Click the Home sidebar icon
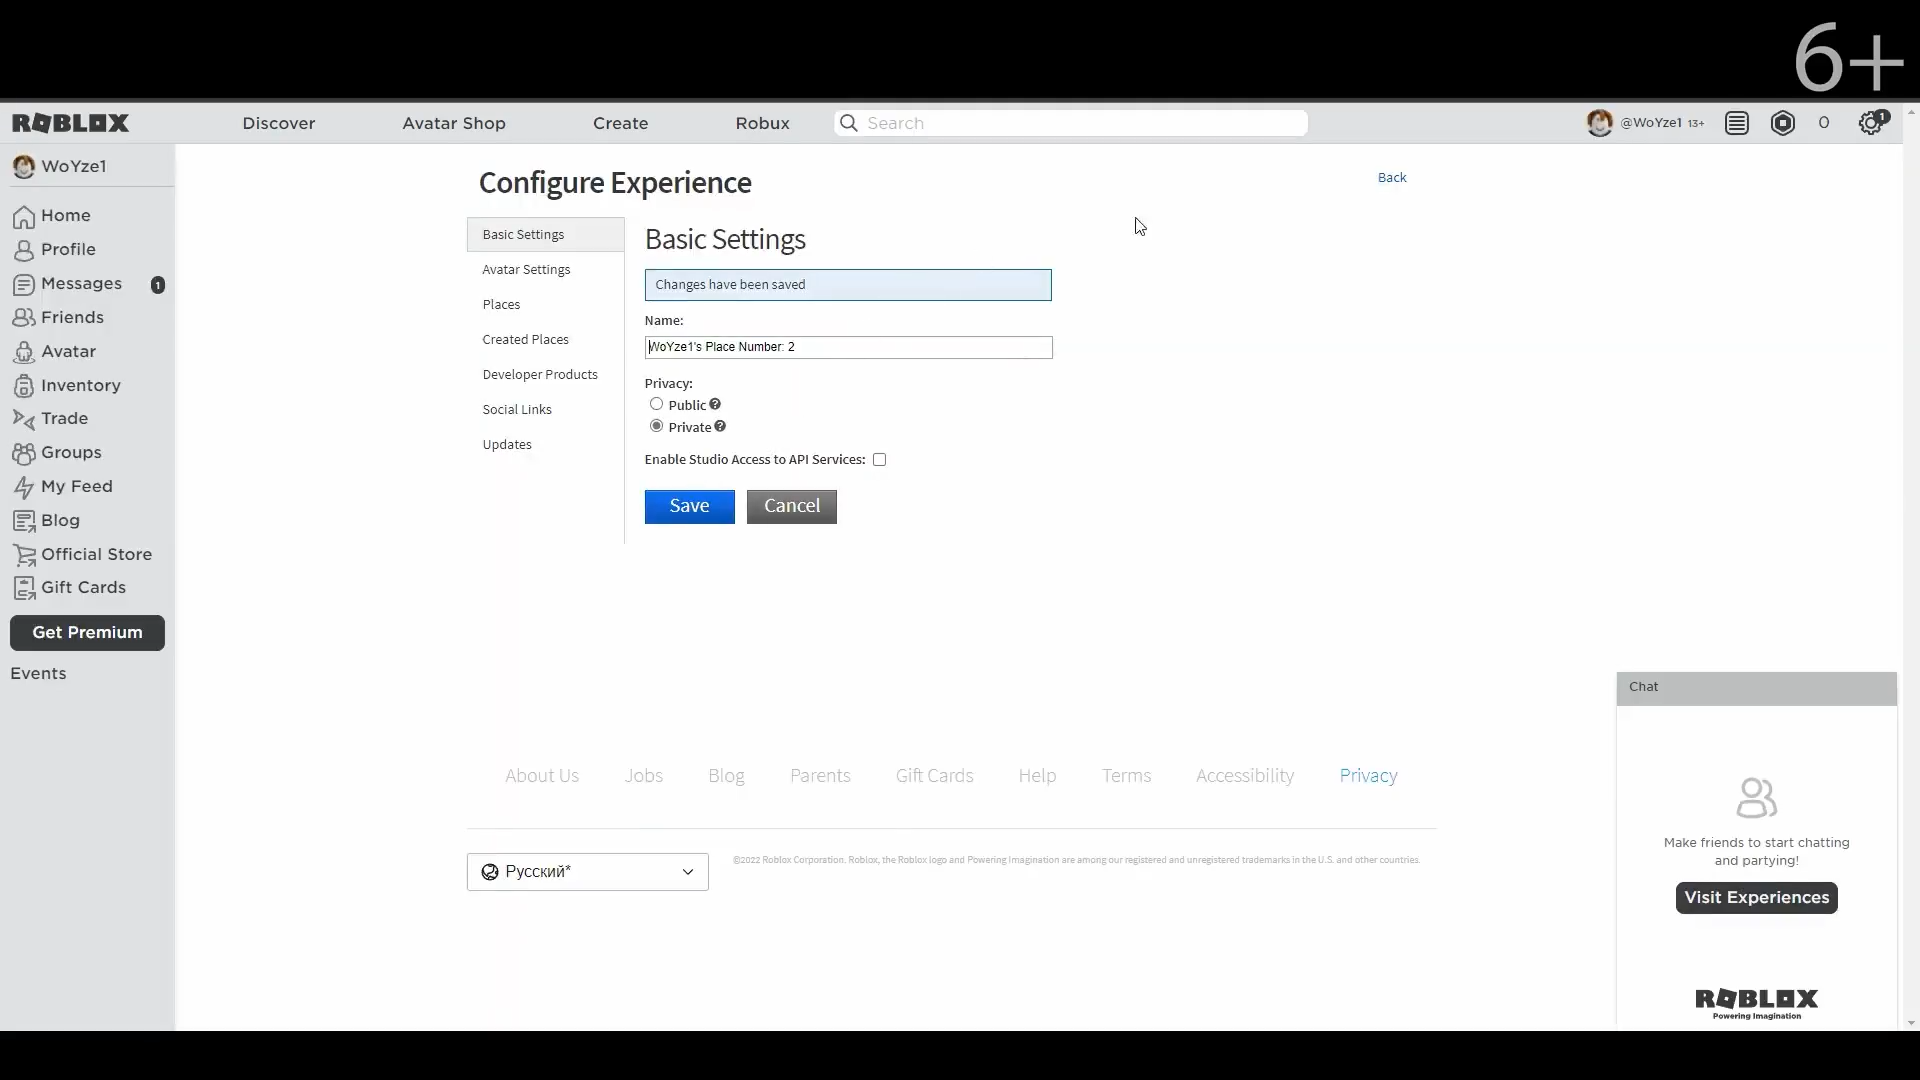The height and width of the screenshot is (1080, 1920). pos(24,216)
